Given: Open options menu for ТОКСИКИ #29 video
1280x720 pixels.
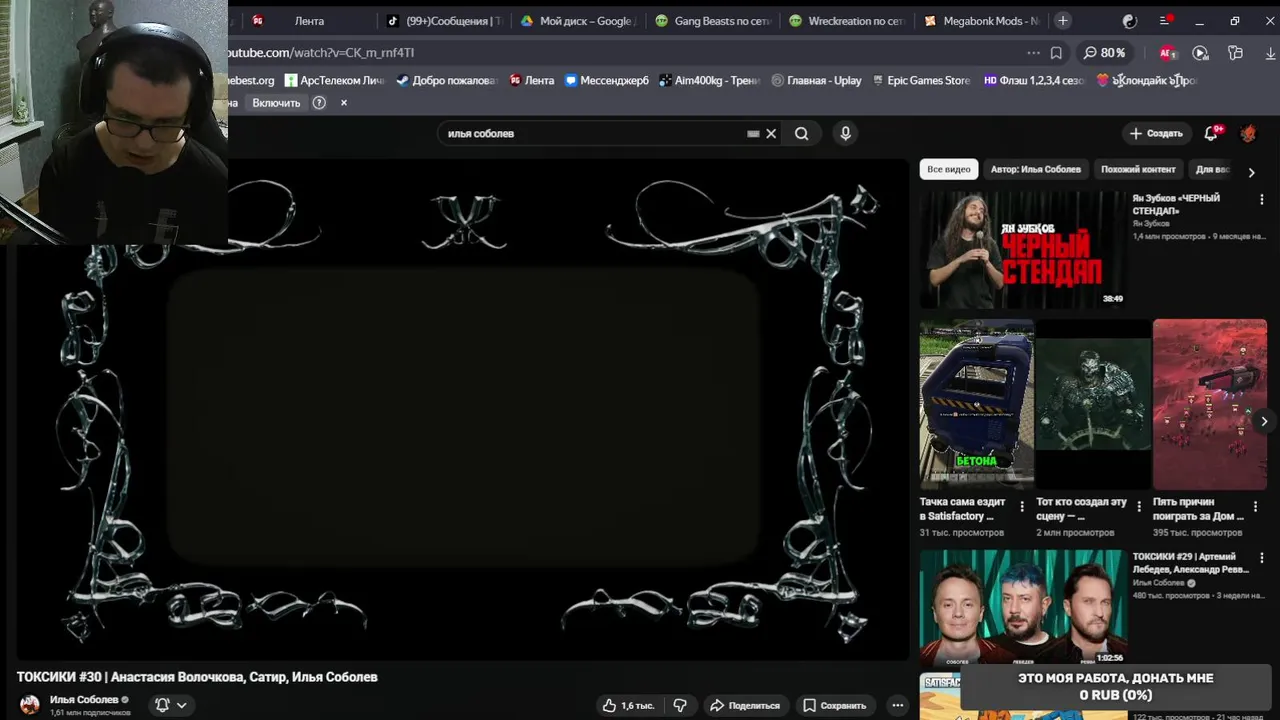Looking at the screenshot, I should (x=1262, y=558).
